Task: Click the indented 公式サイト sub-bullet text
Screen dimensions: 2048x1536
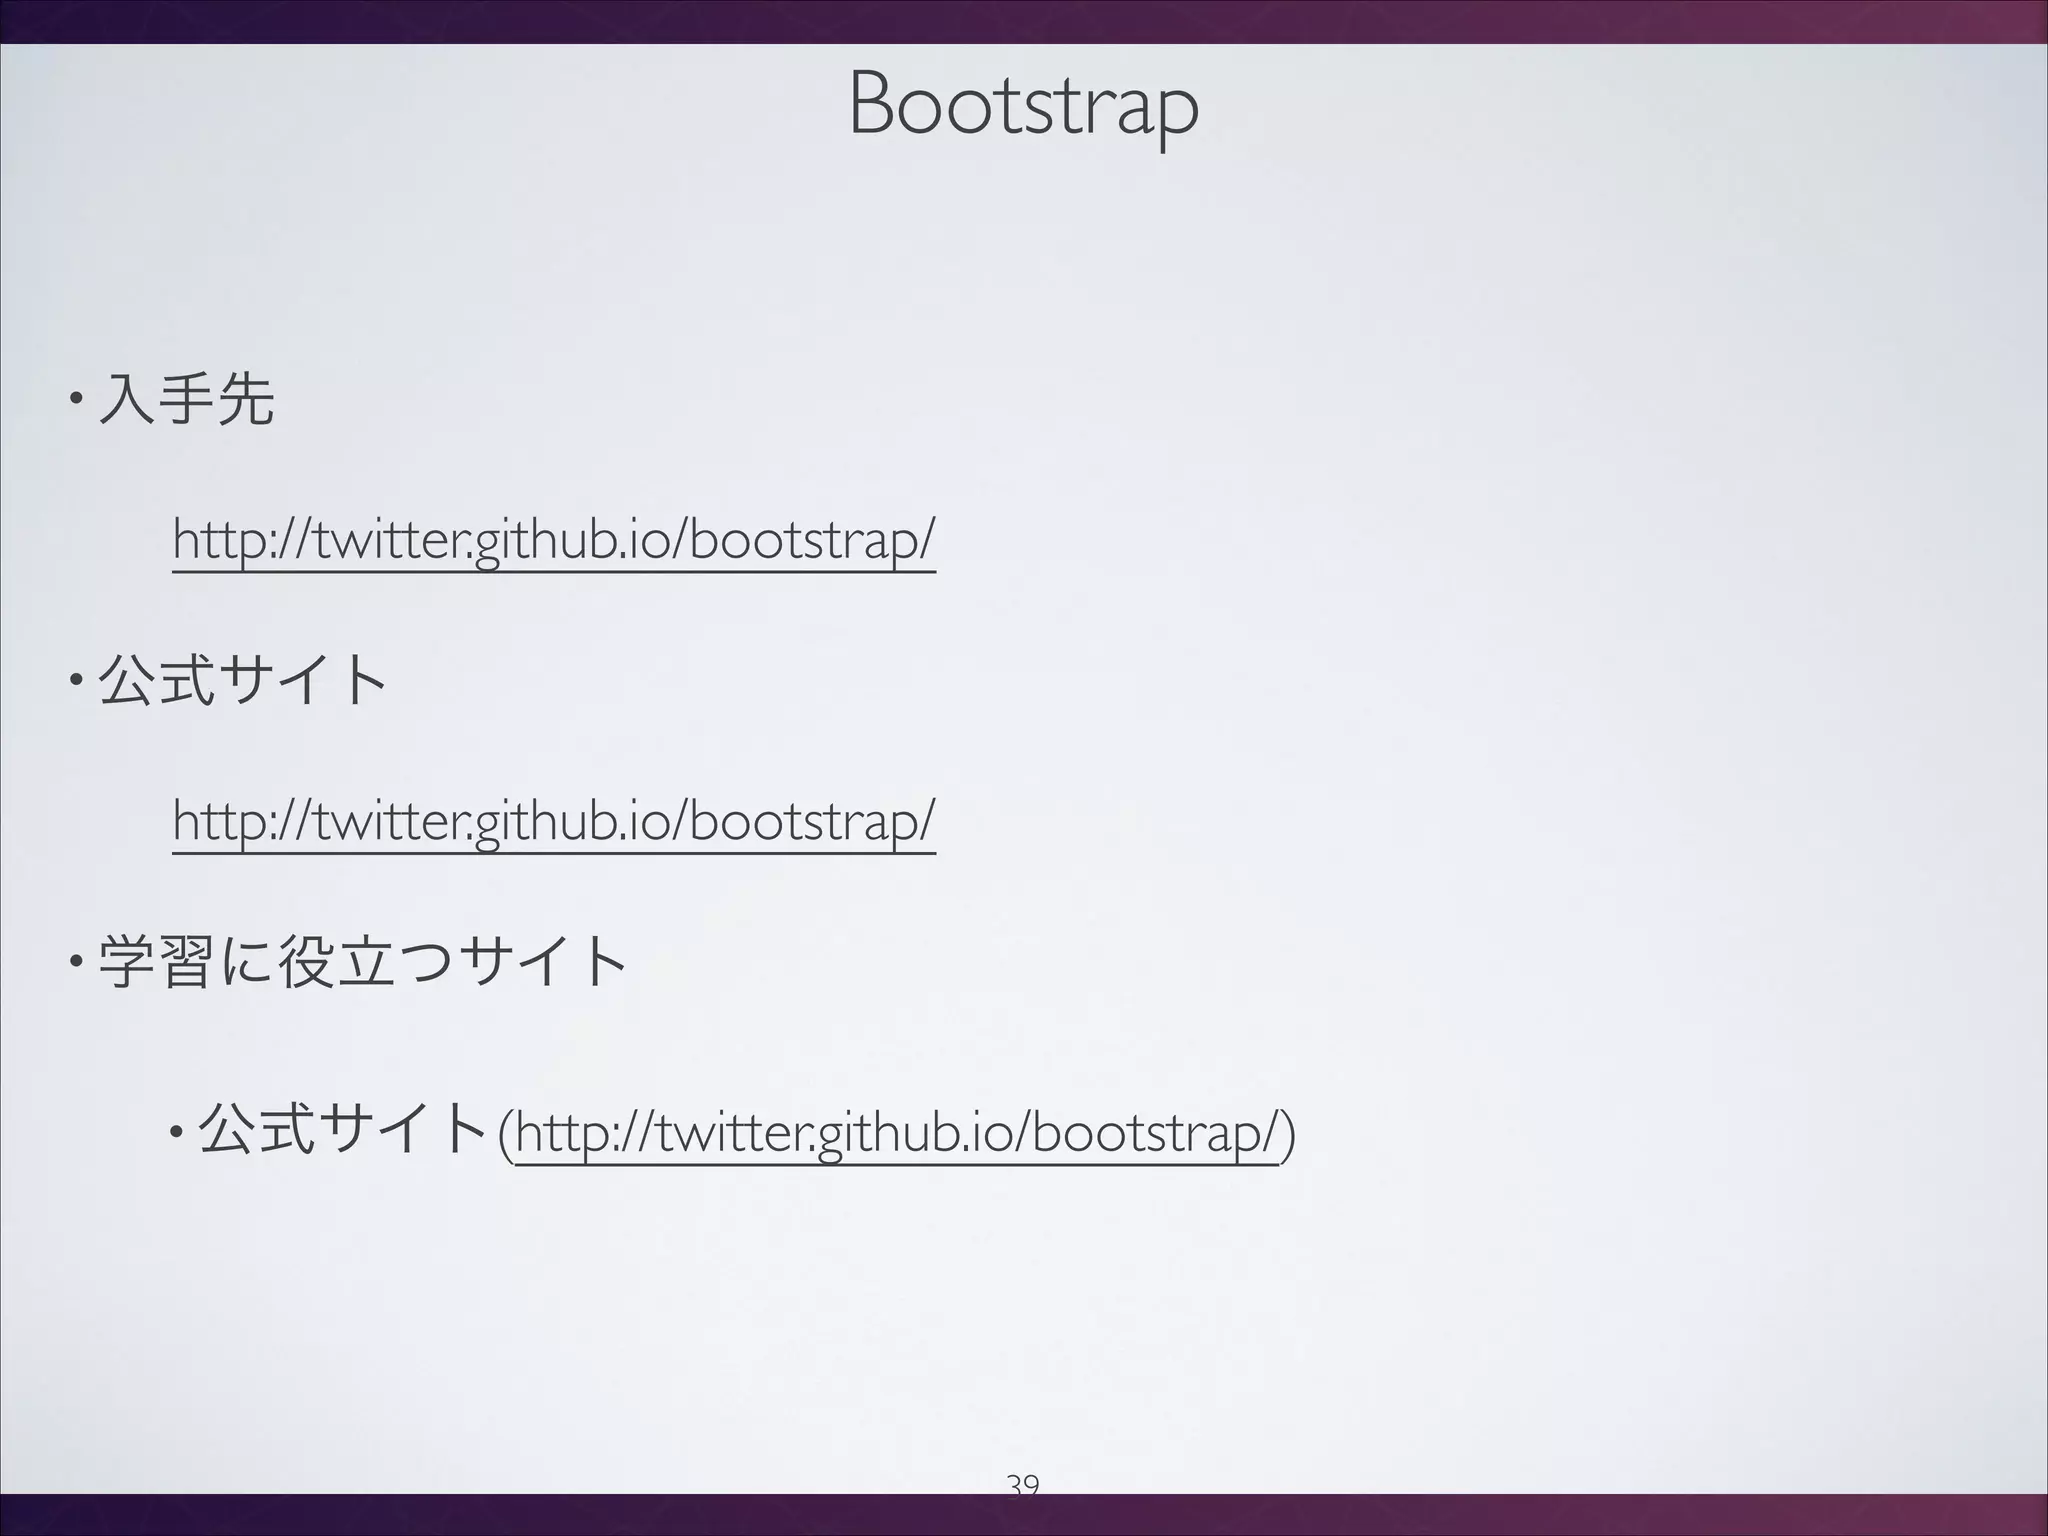Action: tap(343, 1130)
